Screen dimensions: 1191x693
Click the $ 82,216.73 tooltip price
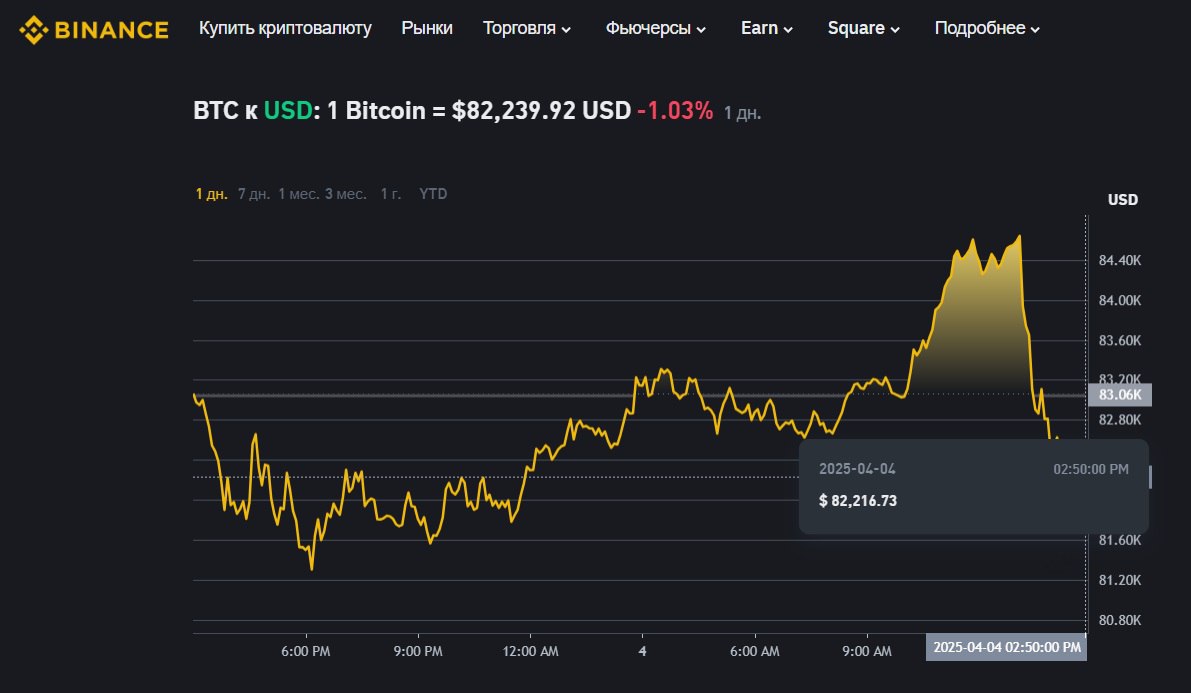click(x=858, y=500)
